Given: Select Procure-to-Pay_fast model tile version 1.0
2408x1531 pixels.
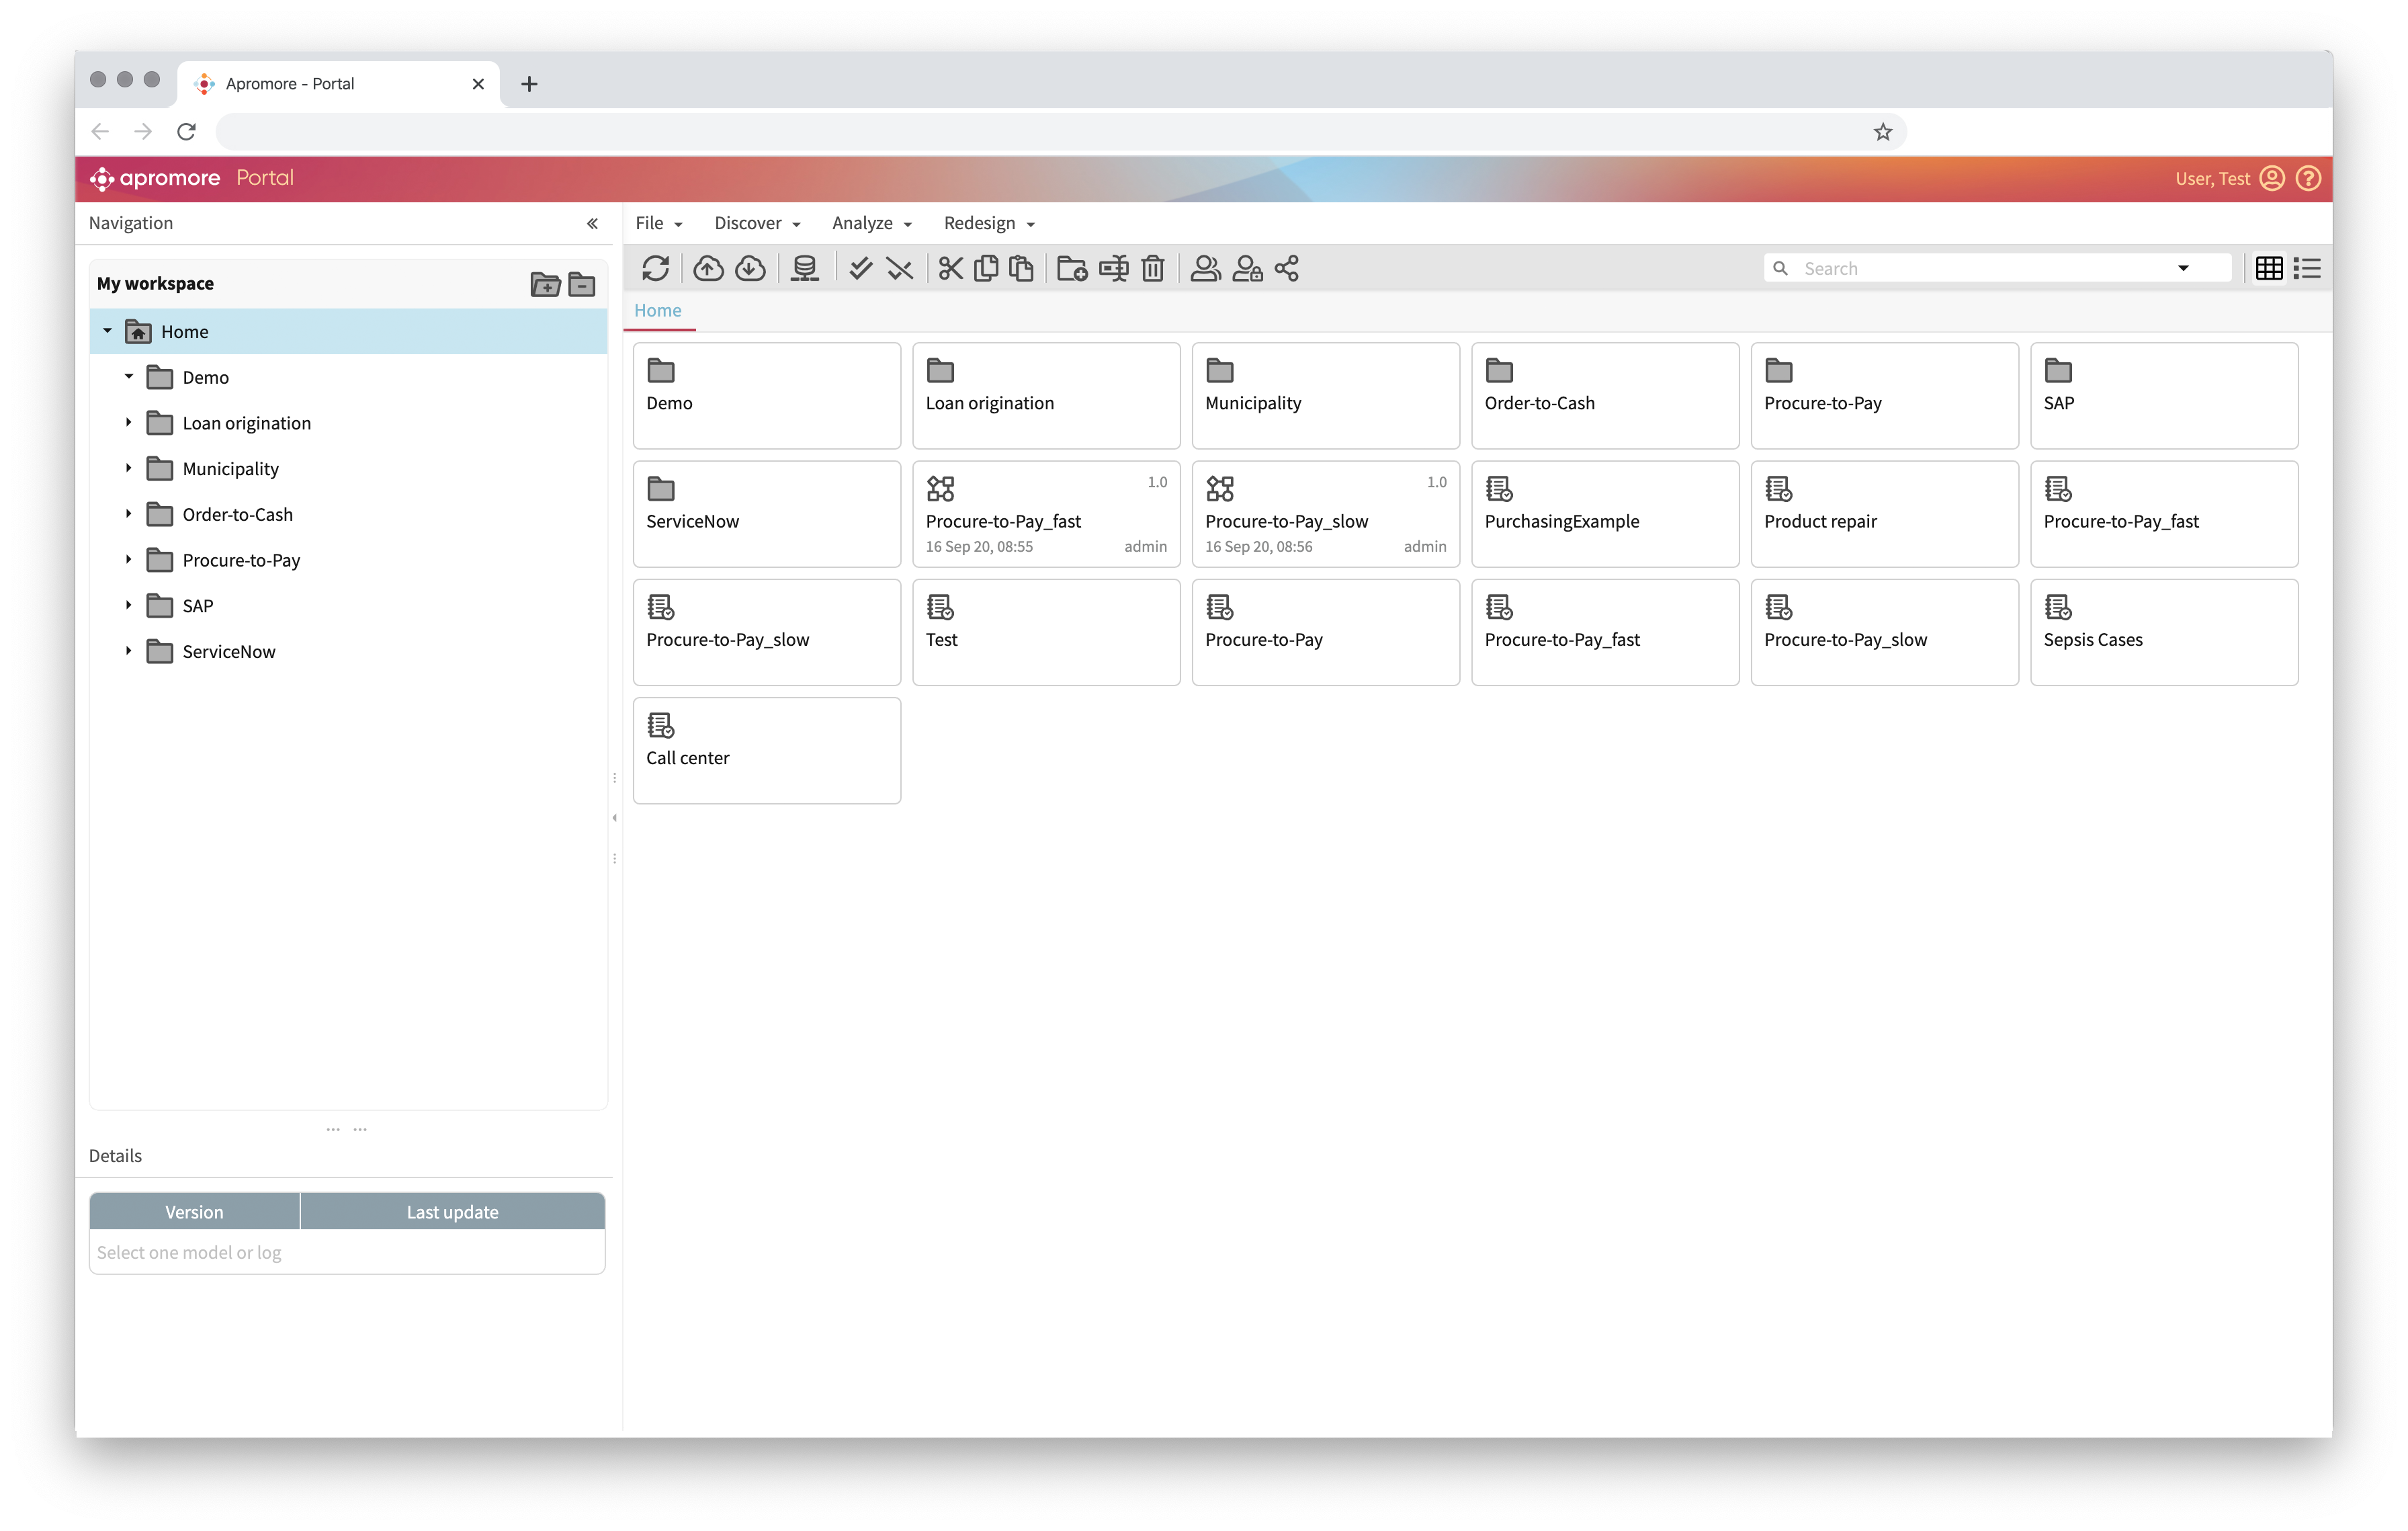Looking at the screenshot, I should coord(1046,514).
